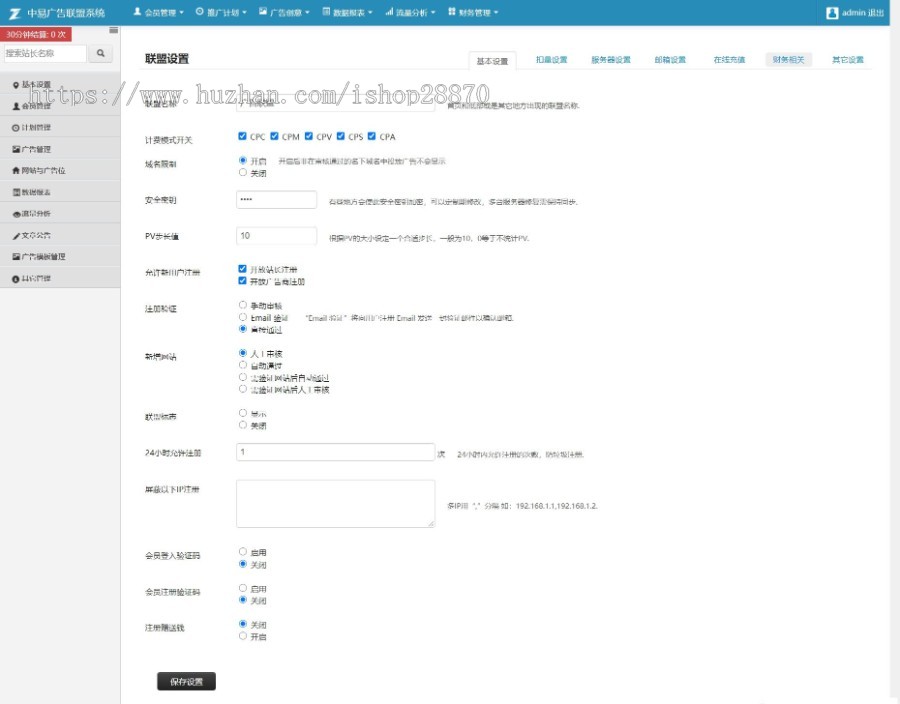This screenshot has height=704, width=900.
Task: Open 计划管理 clock icon in sidebar
Action: click(x=16, y=128)
